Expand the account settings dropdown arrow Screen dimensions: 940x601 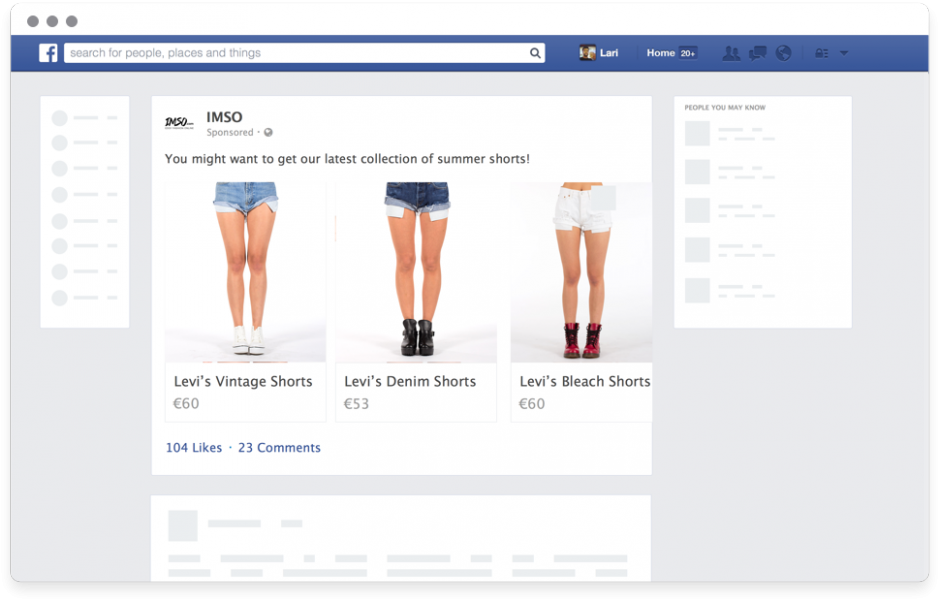[843, 52]
